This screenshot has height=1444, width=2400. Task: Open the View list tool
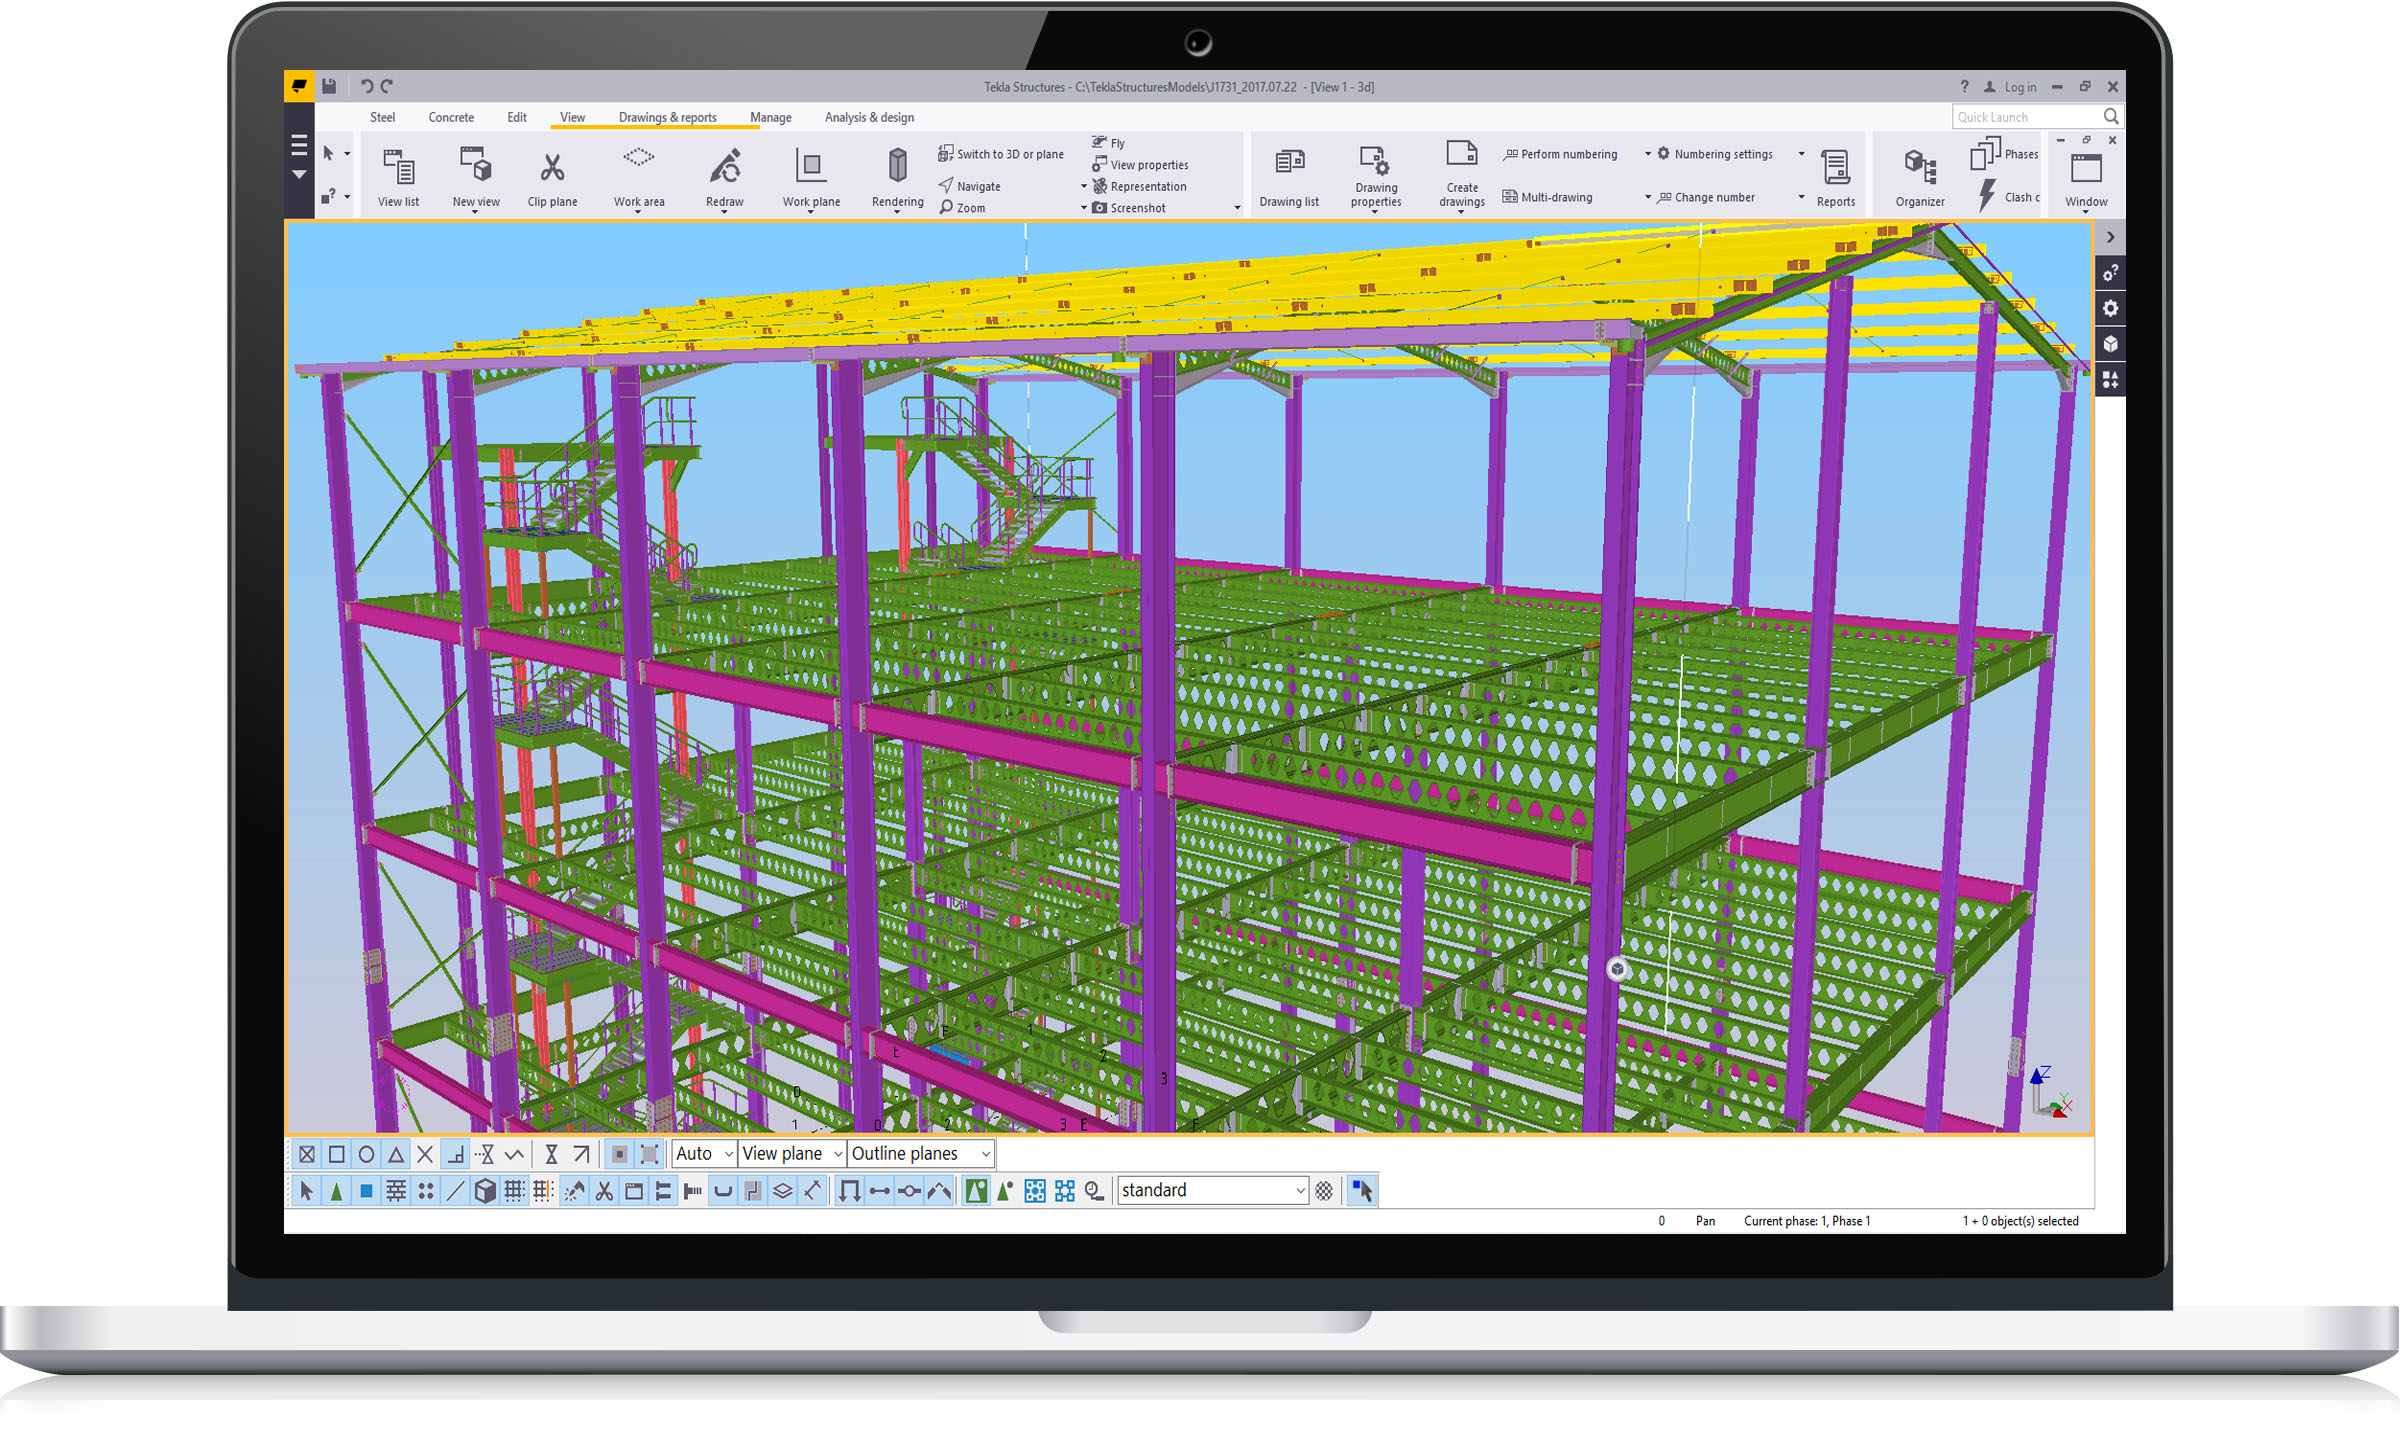click(398, 177)
